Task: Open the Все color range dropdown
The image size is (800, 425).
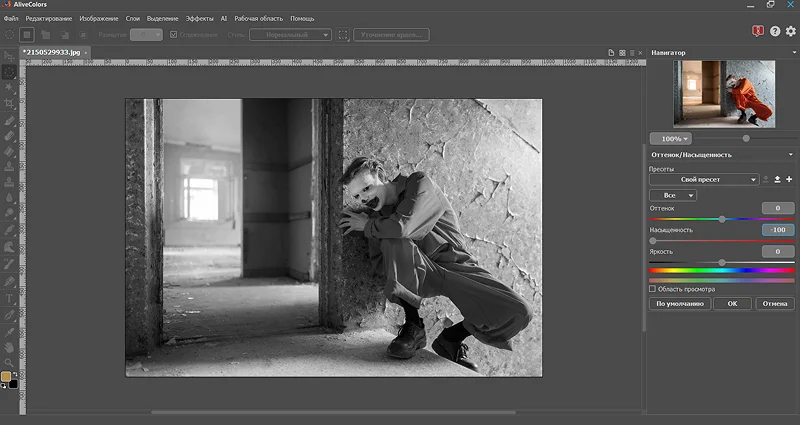Action: (672, 195)
